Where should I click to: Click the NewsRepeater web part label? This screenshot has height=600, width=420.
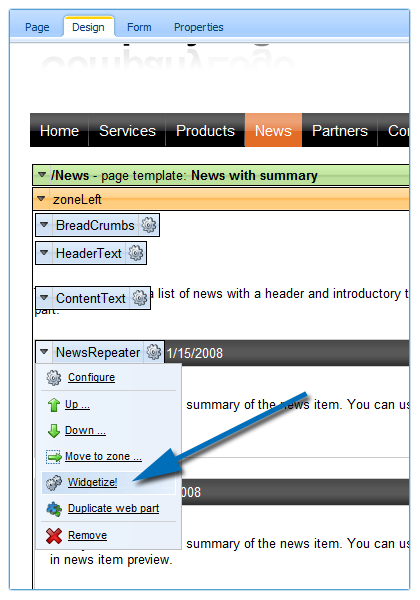tap(98, 352)
